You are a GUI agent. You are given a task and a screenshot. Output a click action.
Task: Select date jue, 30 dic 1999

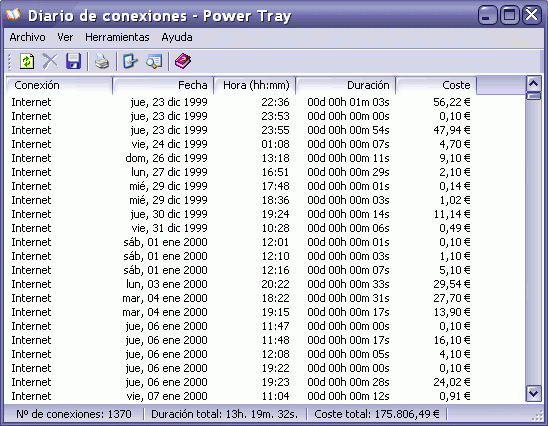[x=169, y=214]
